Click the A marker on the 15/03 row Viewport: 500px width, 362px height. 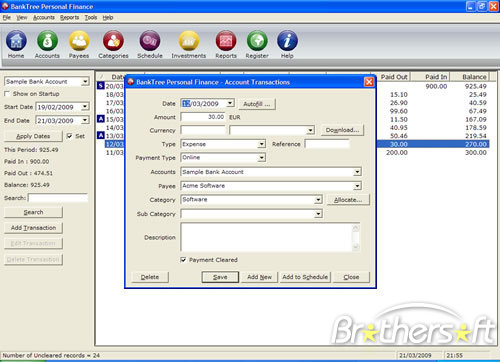[x=101, y=119]
